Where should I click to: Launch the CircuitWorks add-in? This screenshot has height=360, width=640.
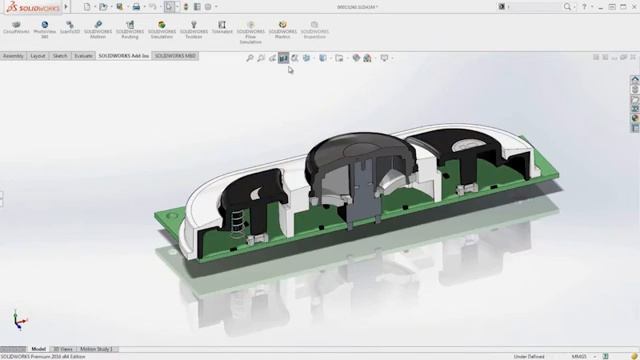click(x=16, y=27)
